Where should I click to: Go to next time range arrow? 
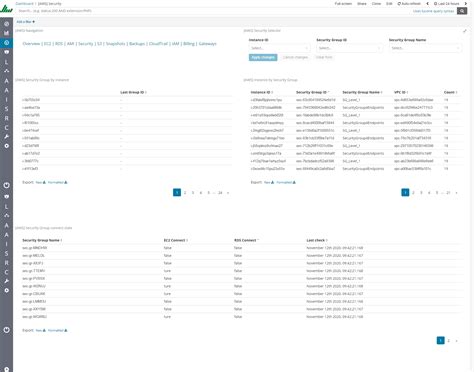(x=466, y=4)
